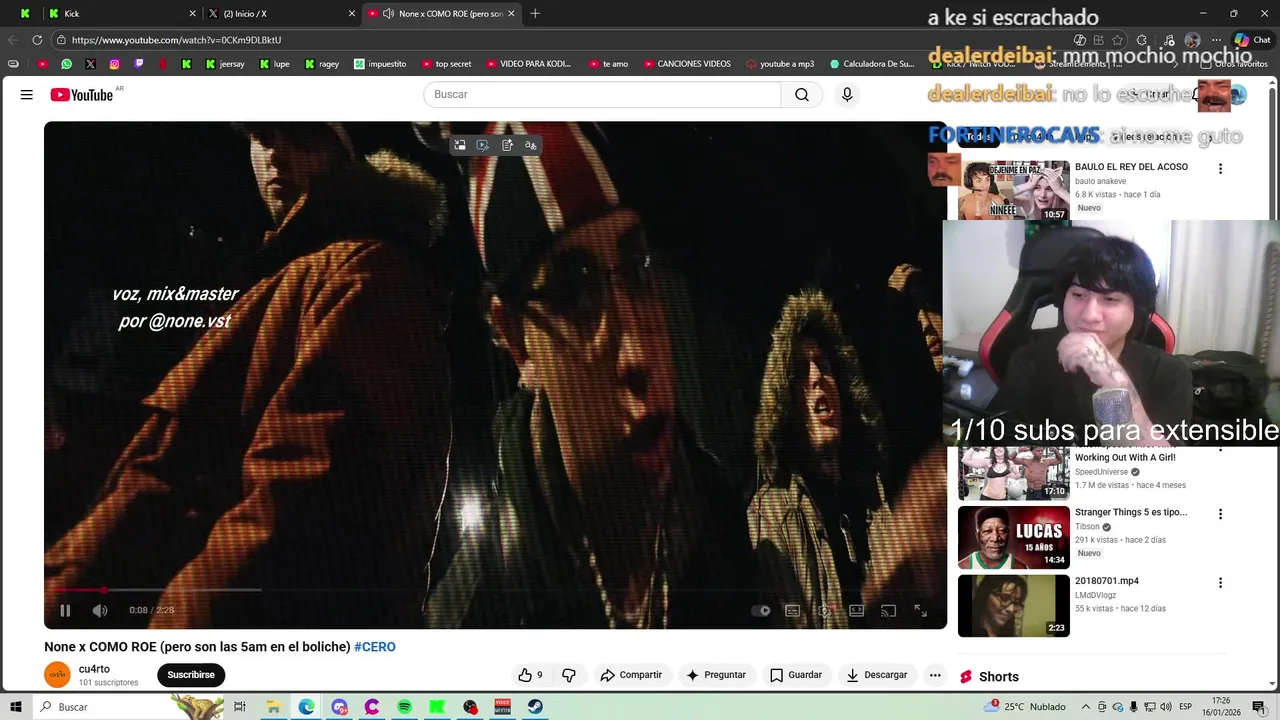The image size is (1280, 720).
Task: Open the lupe bookmark
Action: pyautogui.click(x=274, y=64)
